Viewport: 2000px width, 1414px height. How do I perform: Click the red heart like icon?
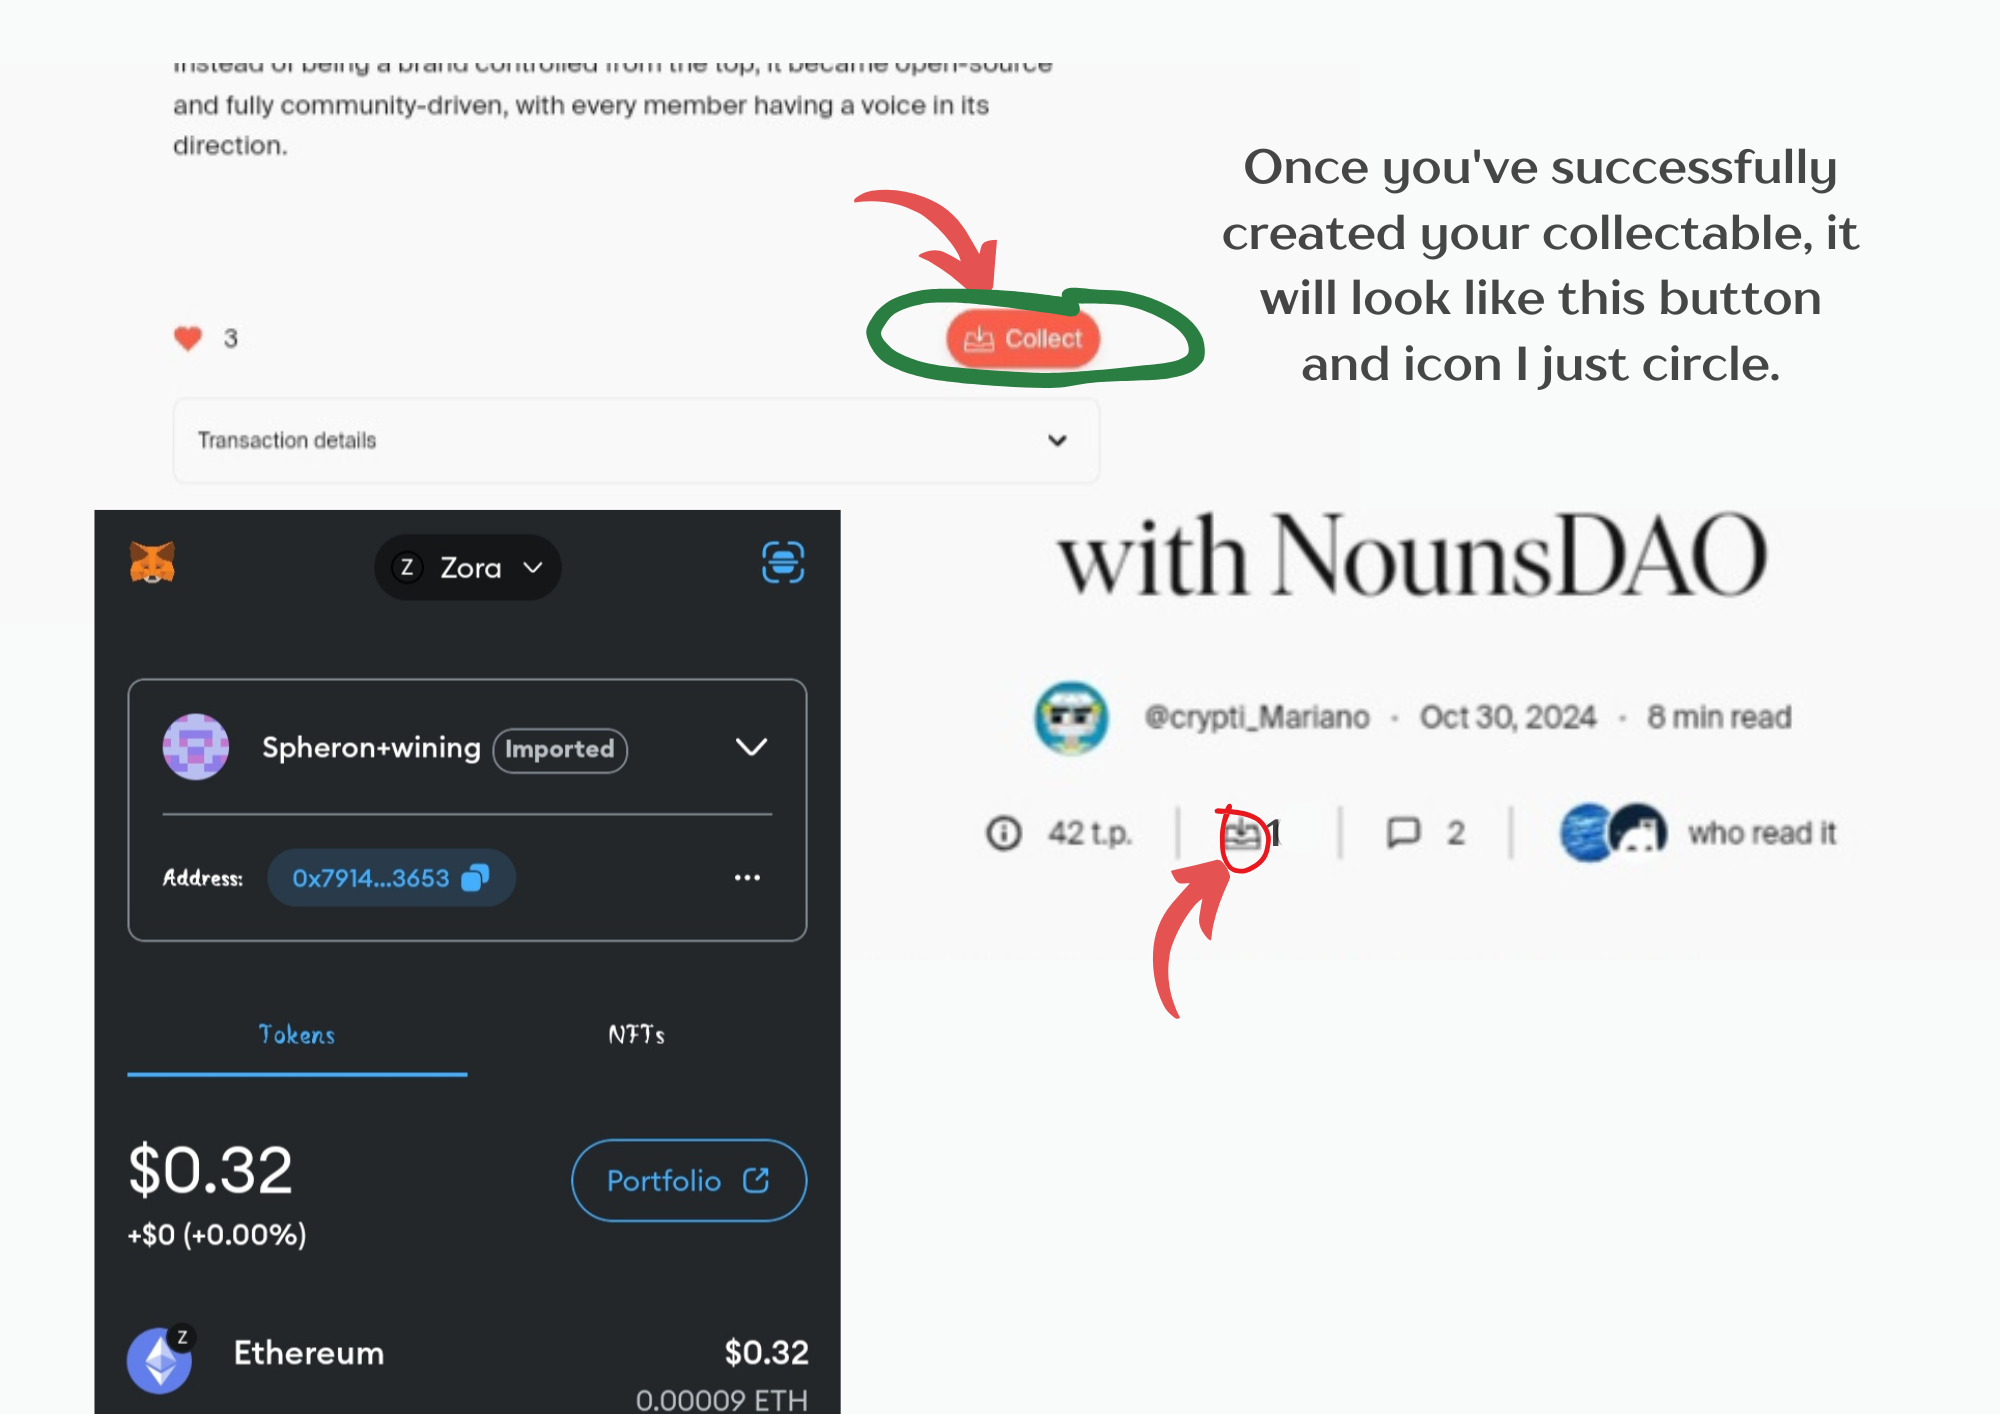pos(188,338)
